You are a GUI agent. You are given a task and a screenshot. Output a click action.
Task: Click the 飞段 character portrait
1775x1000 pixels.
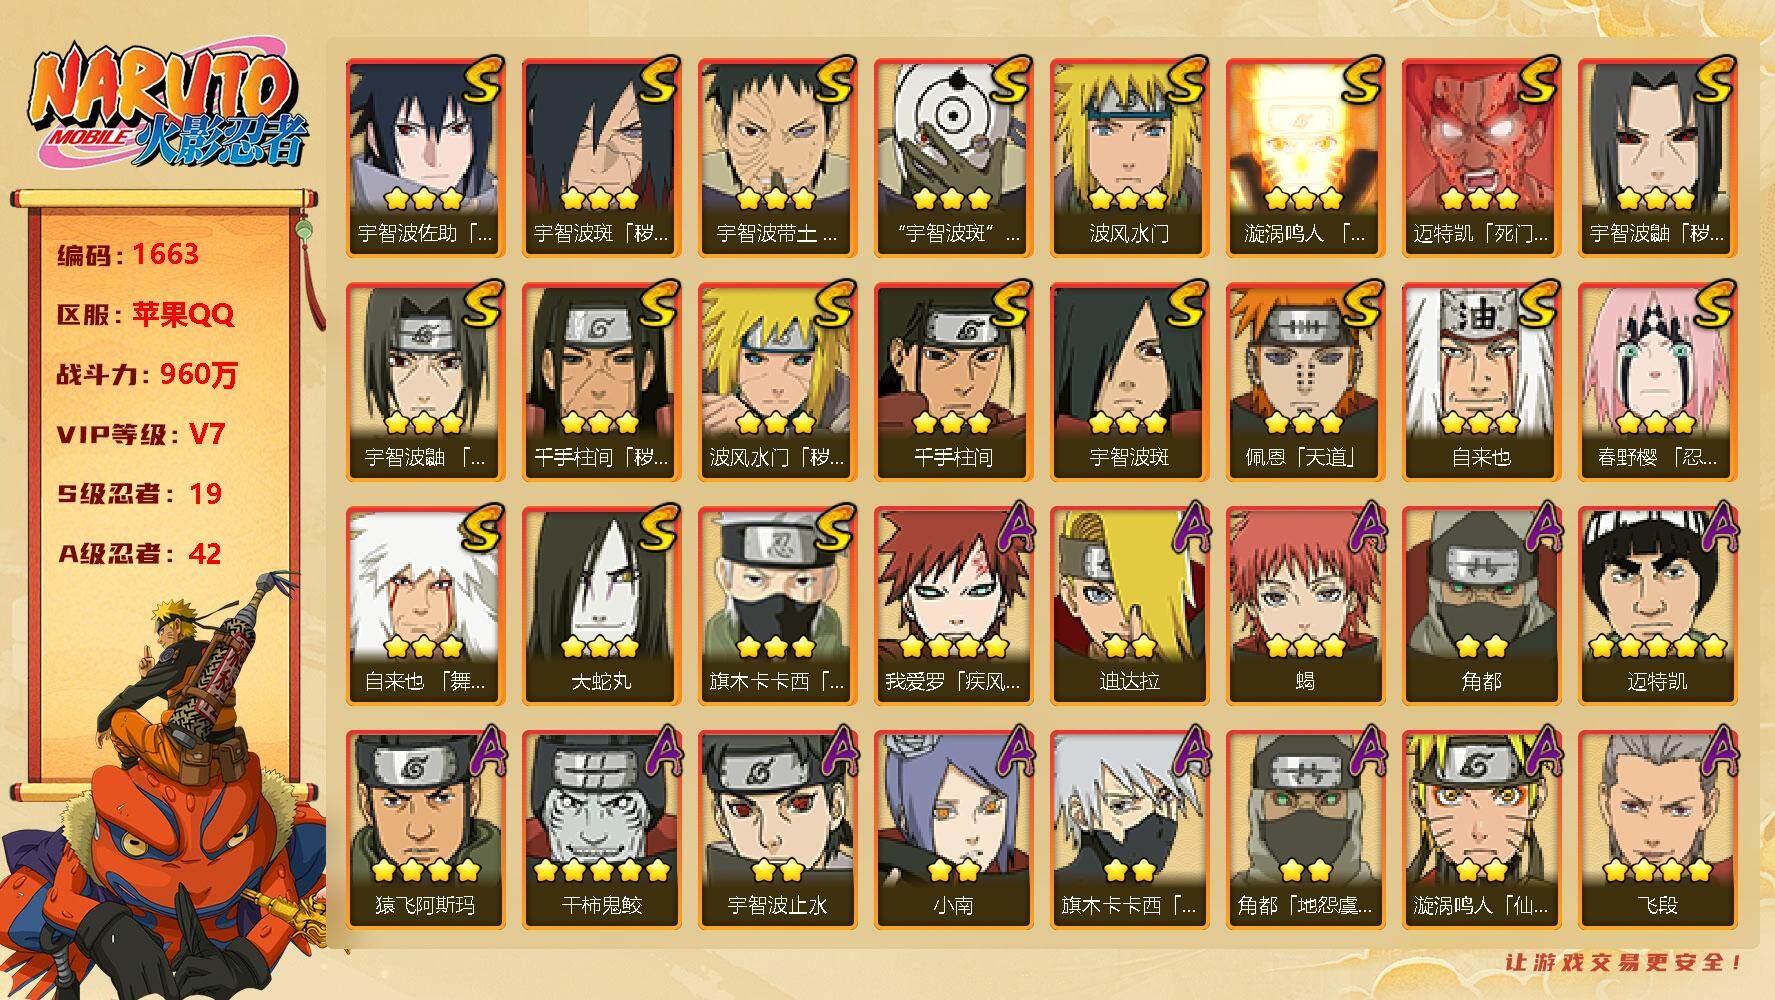pyautogui.click(x=1657, y=829)
